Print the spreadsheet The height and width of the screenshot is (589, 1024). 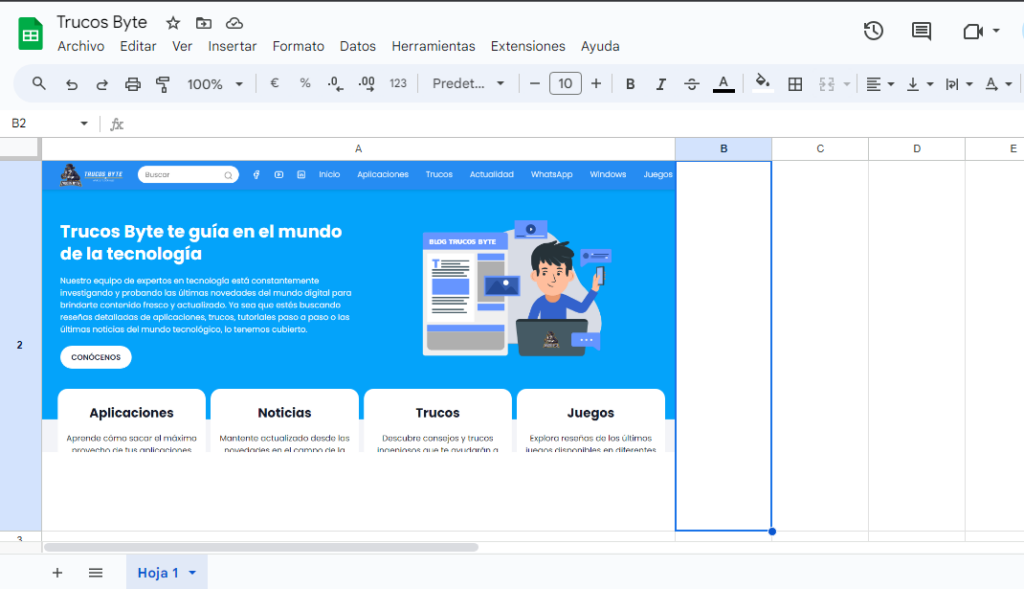pyautogui.click(x=133, y=84)
